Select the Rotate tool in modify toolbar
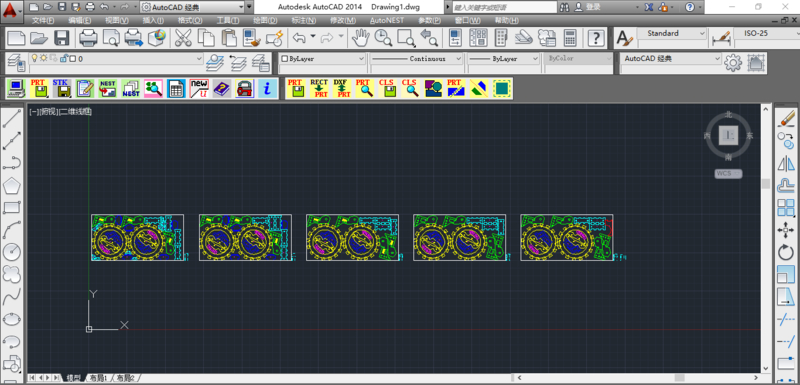This screenshot has width=800, height=385. point(786,252)
